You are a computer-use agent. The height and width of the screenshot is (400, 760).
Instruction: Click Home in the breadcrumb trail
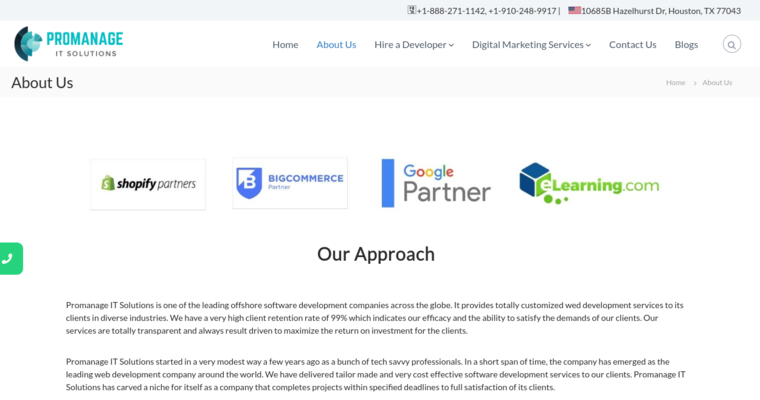(675, 83)
